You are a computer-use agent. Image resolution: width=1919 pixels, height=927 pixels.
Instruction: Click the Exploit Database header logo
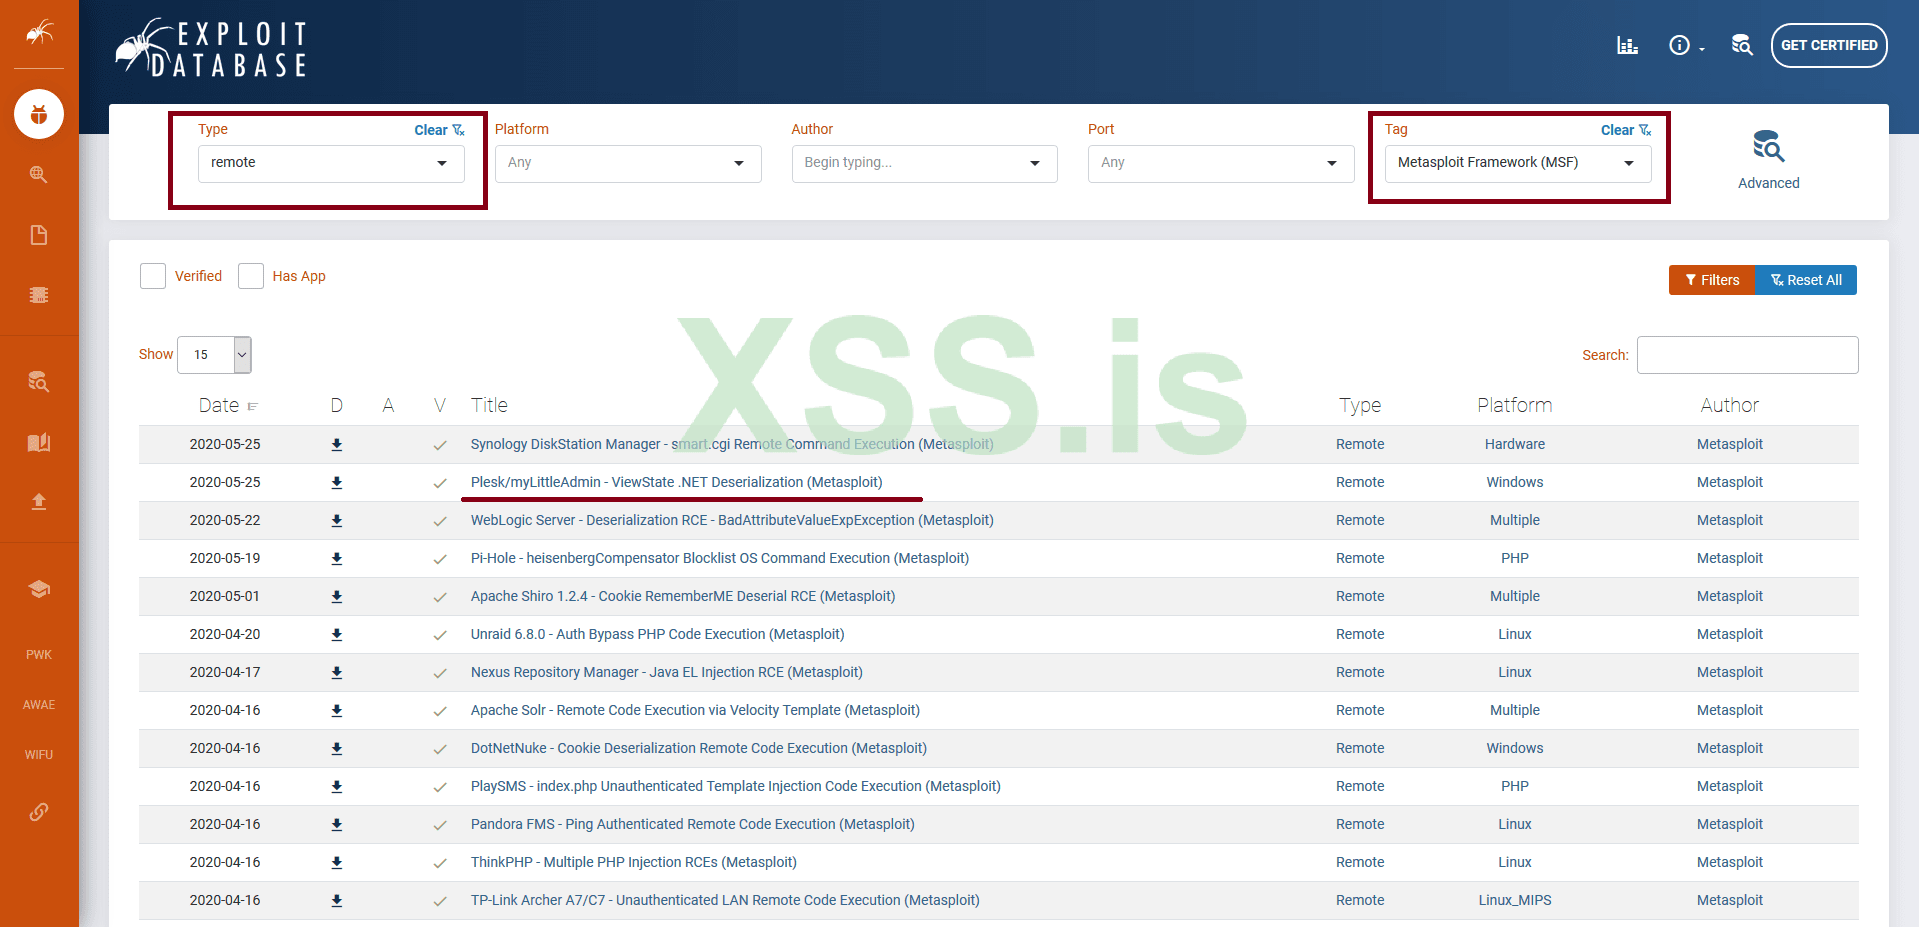211,48
